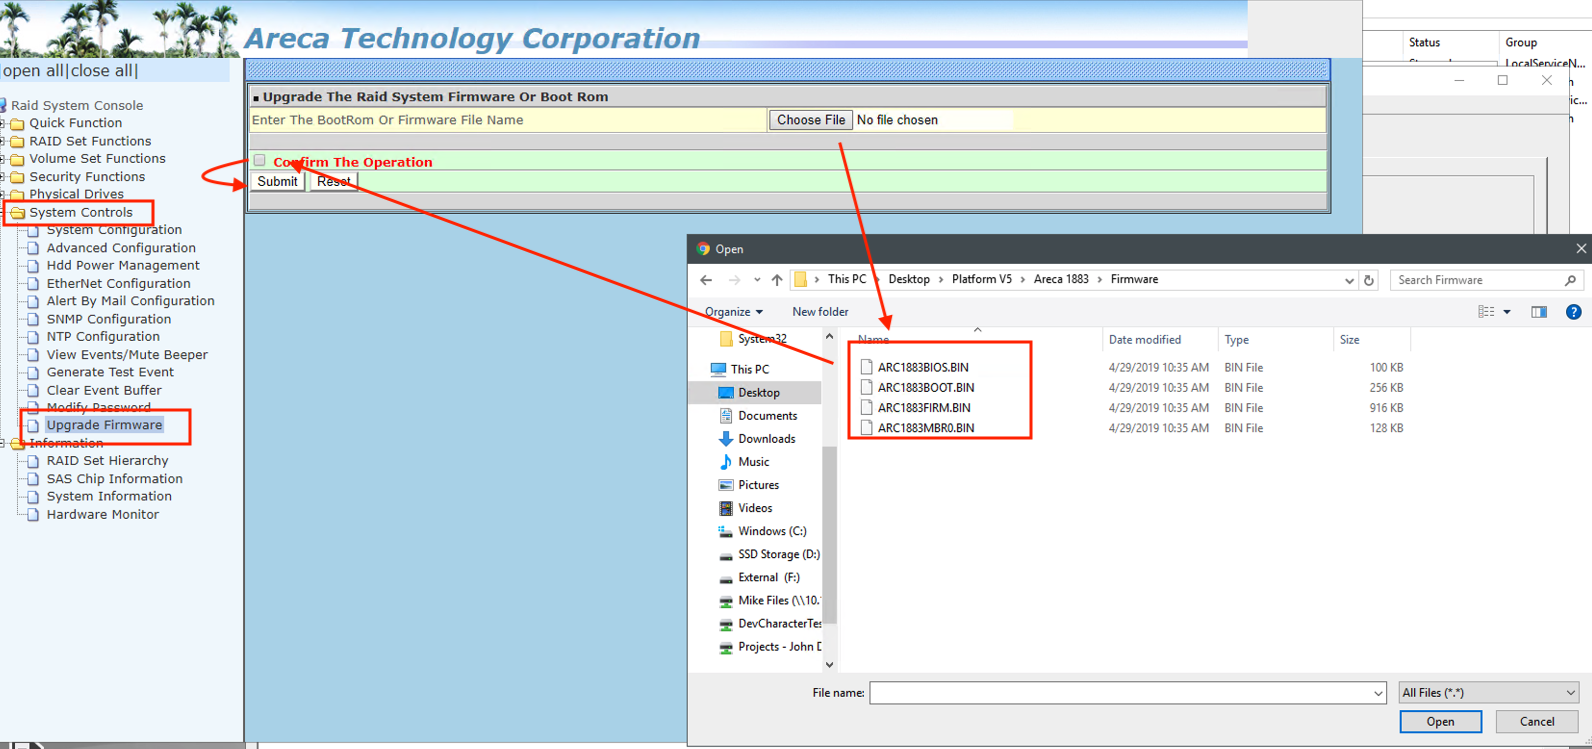The width and height of the screenshot is (1592, 749).
Task: Click the open all link
Action: (x=33, y=71)
